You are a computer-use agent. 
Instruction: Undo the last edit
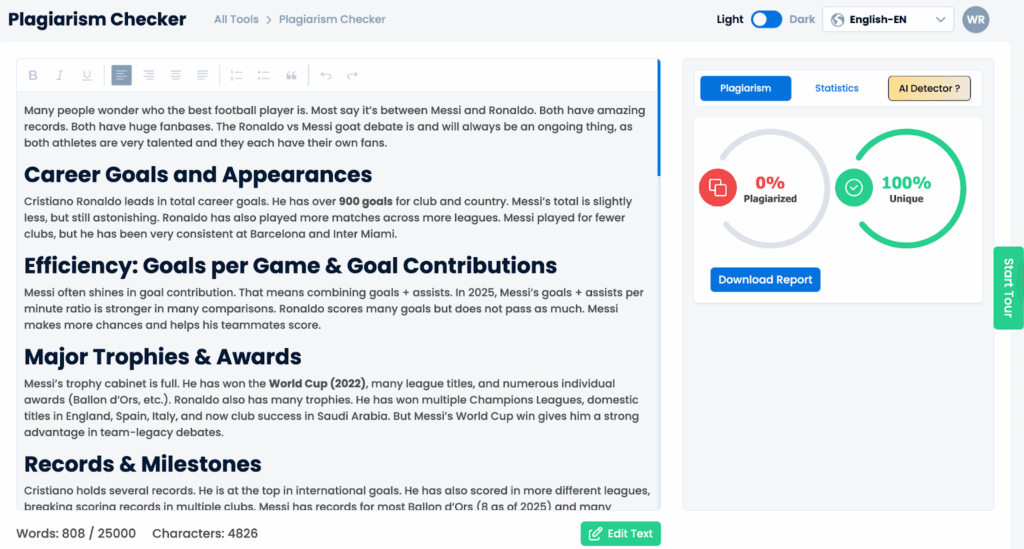[x=325, y=75]
